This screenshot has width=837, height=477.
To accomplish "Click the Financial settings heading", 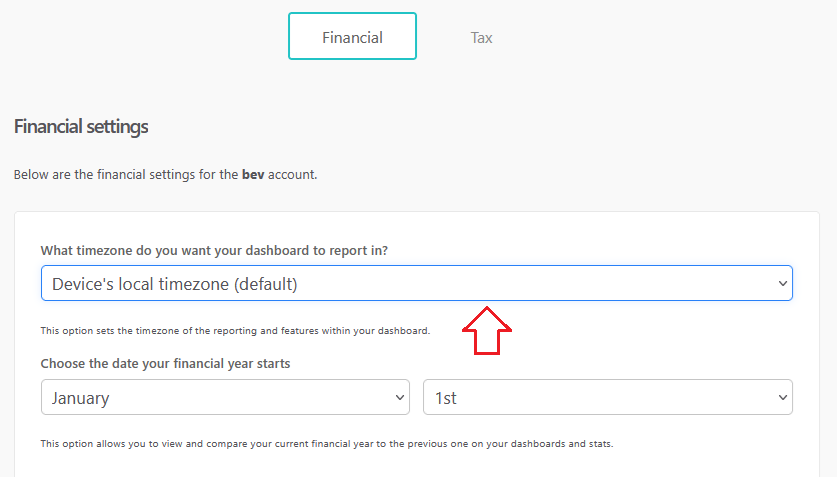I will point(81,127).
